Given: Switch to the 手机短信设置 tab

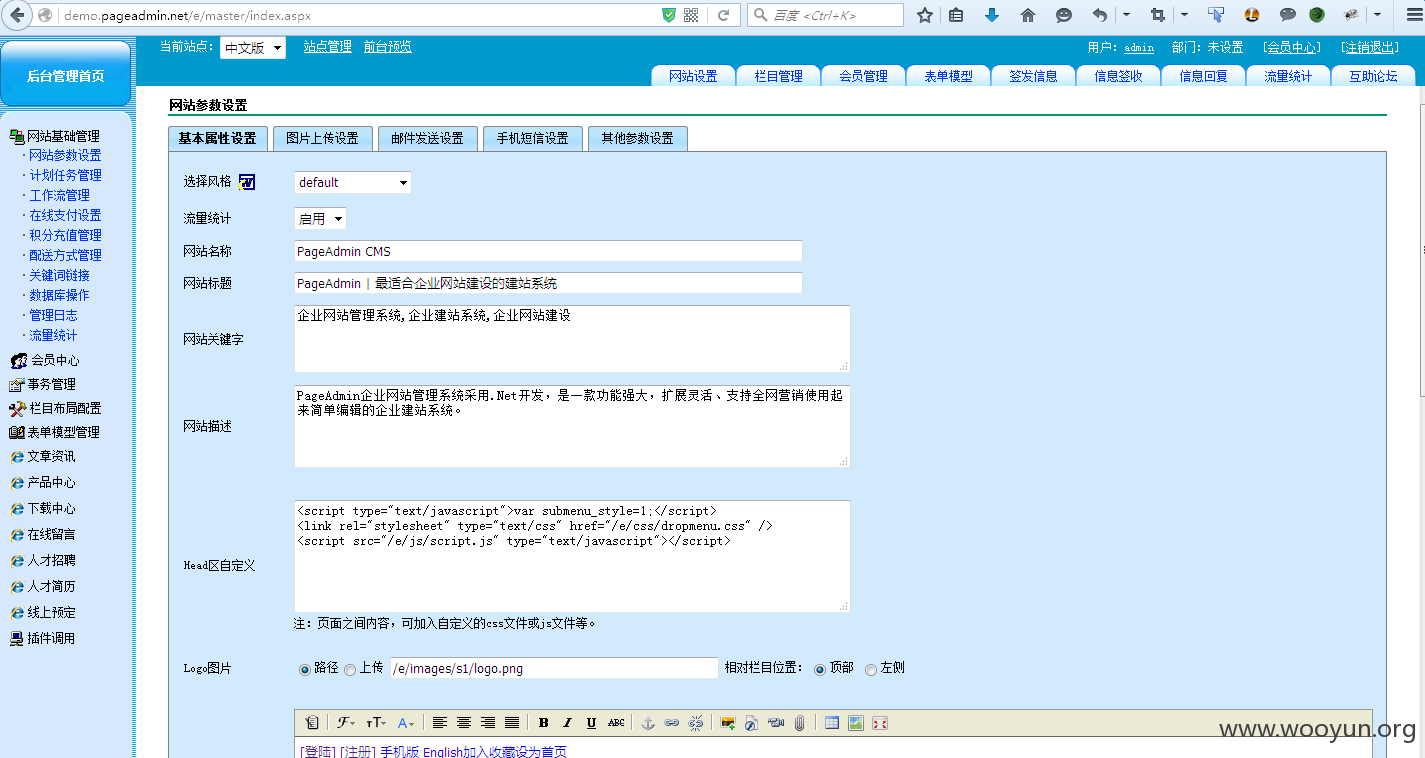Looking at the screenshot, I should (532, 138).
